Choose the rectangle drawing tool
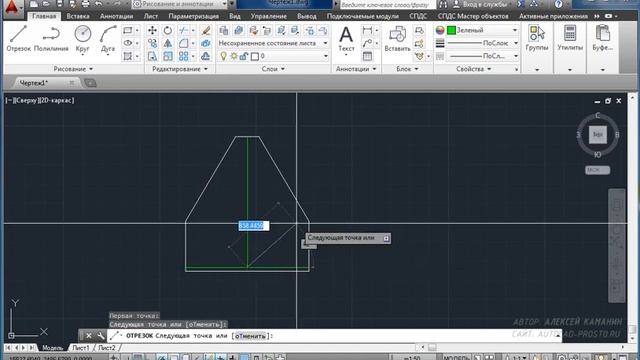 [128, 30]
